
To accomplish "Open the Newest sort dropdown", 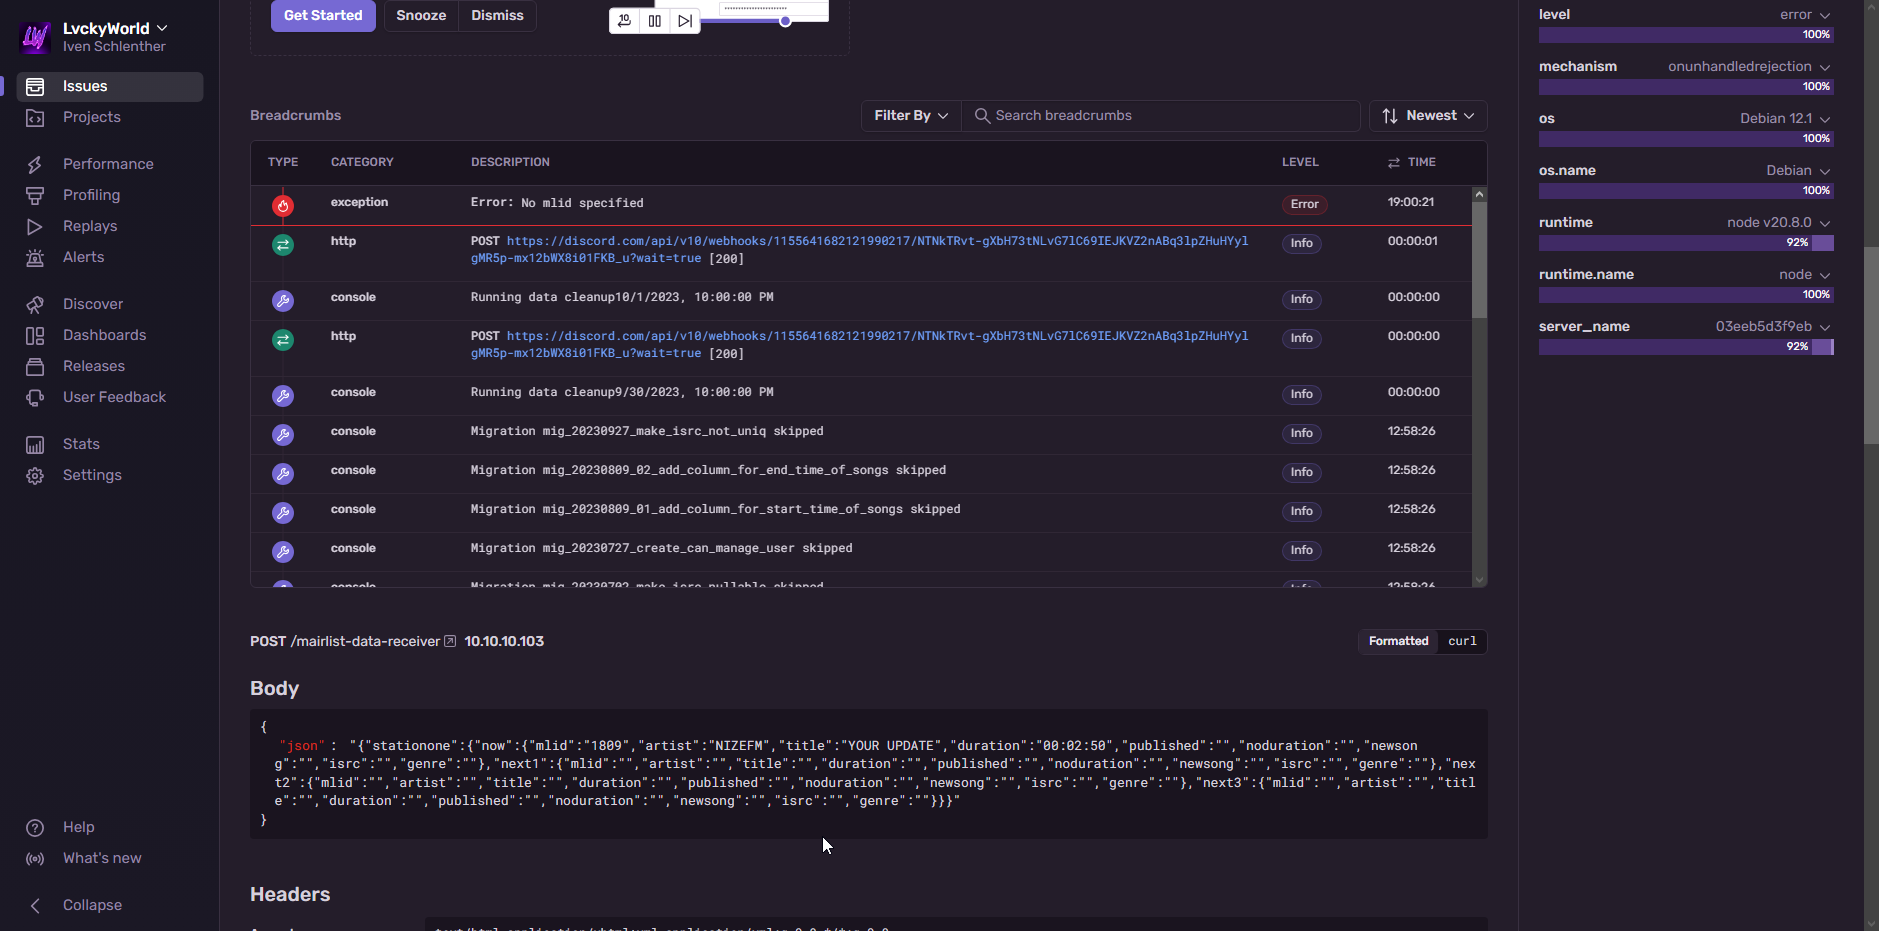I will (1428, 116).
